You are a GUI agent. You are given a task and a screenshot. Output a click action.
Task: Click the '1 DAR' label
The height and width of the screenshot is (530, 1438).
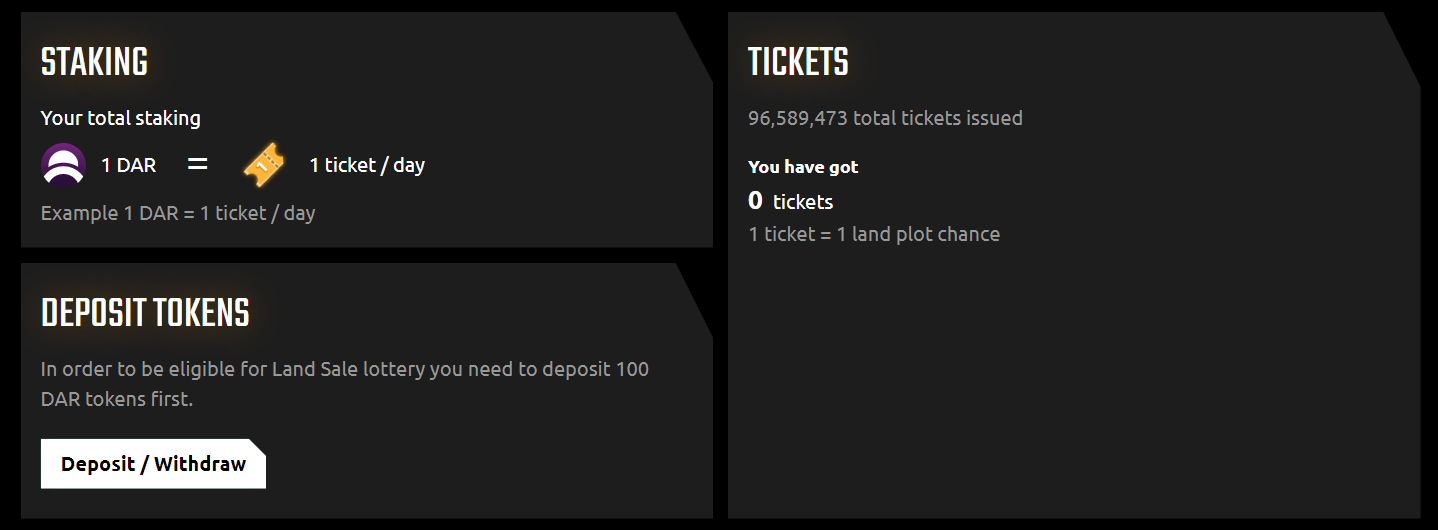point(129,165)
